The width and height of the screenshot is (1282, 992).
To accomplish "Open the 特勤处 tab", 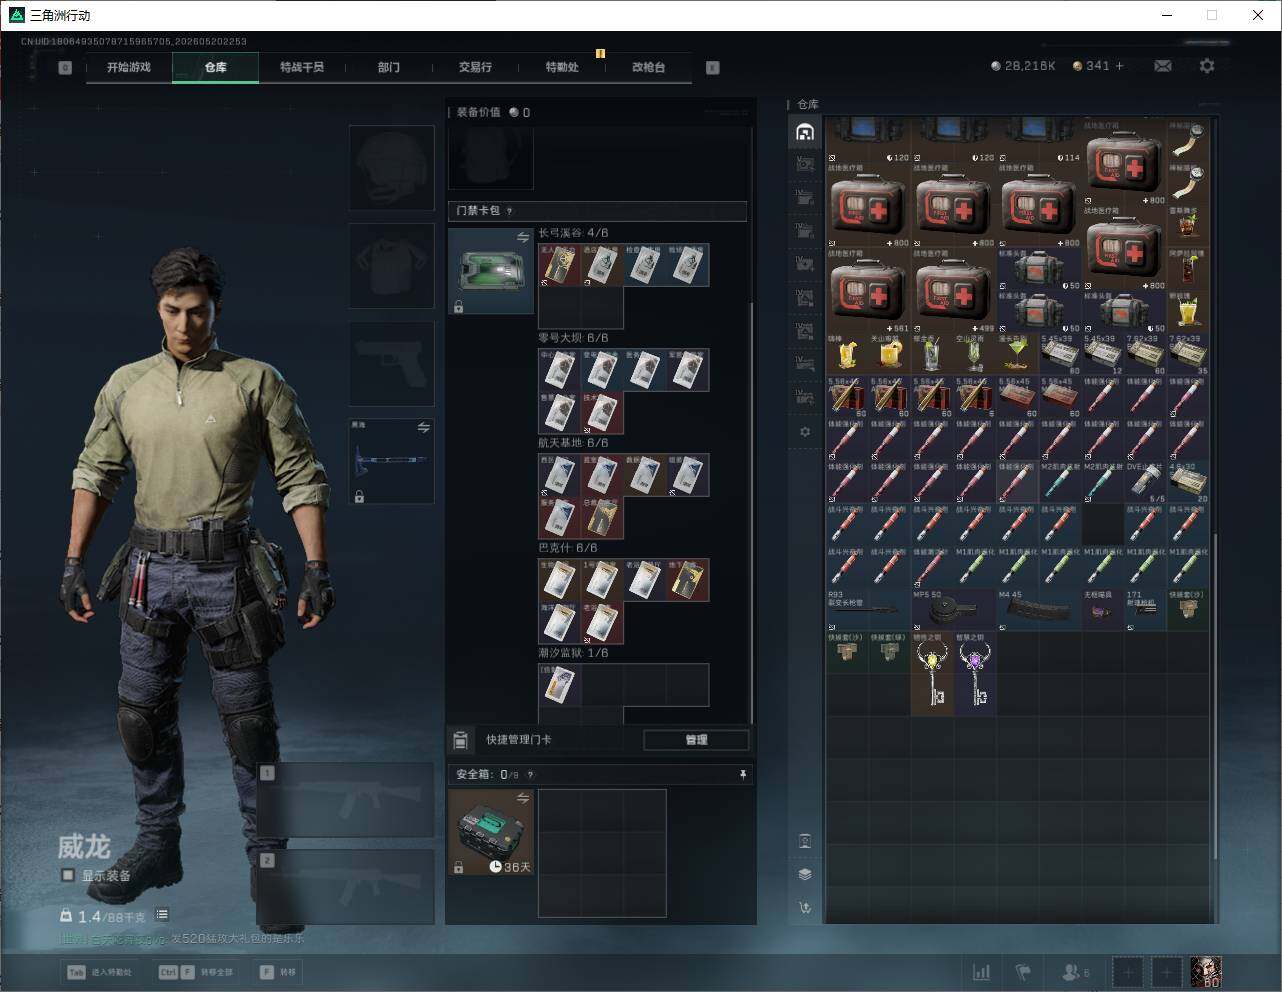I will tap(562, 67).
